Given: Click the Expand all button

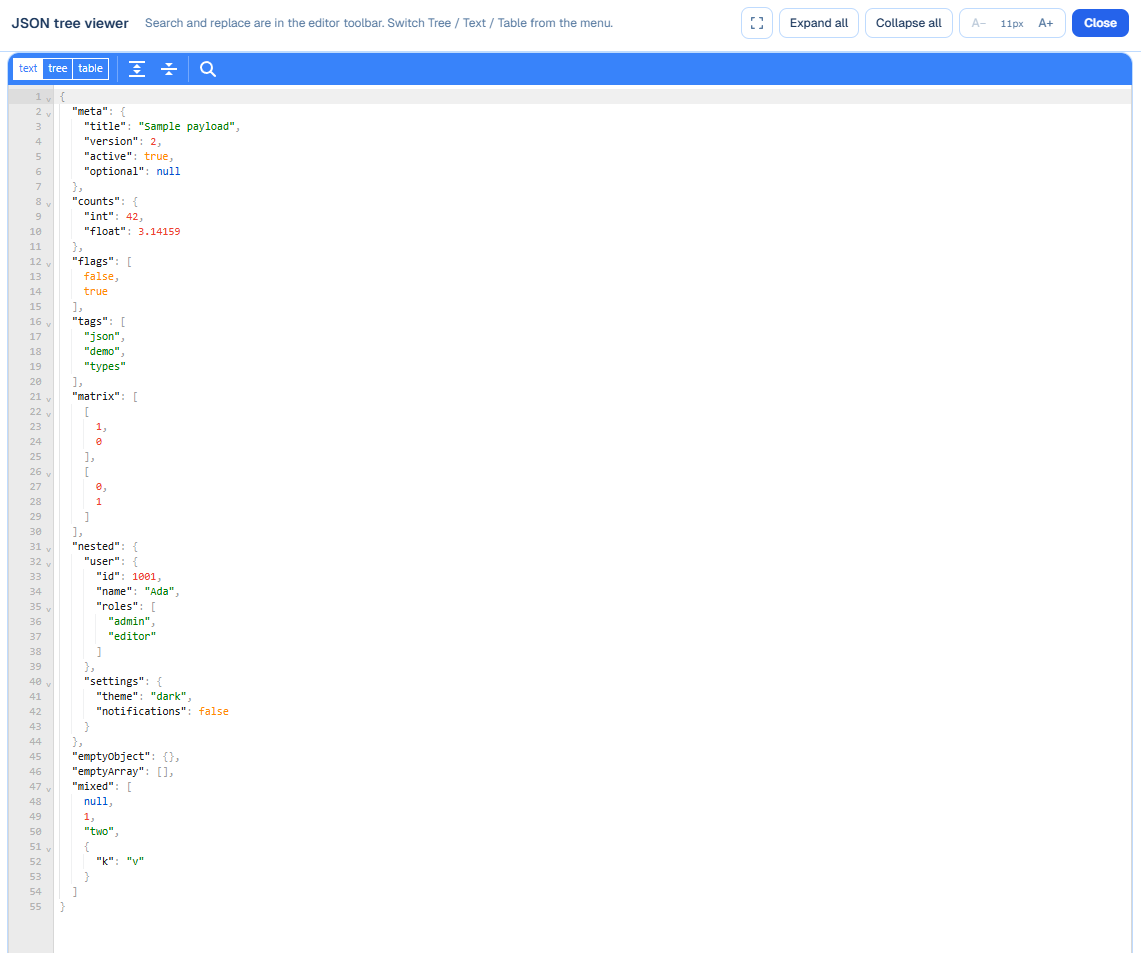Looking at the screenshot, I should (819, 23).
